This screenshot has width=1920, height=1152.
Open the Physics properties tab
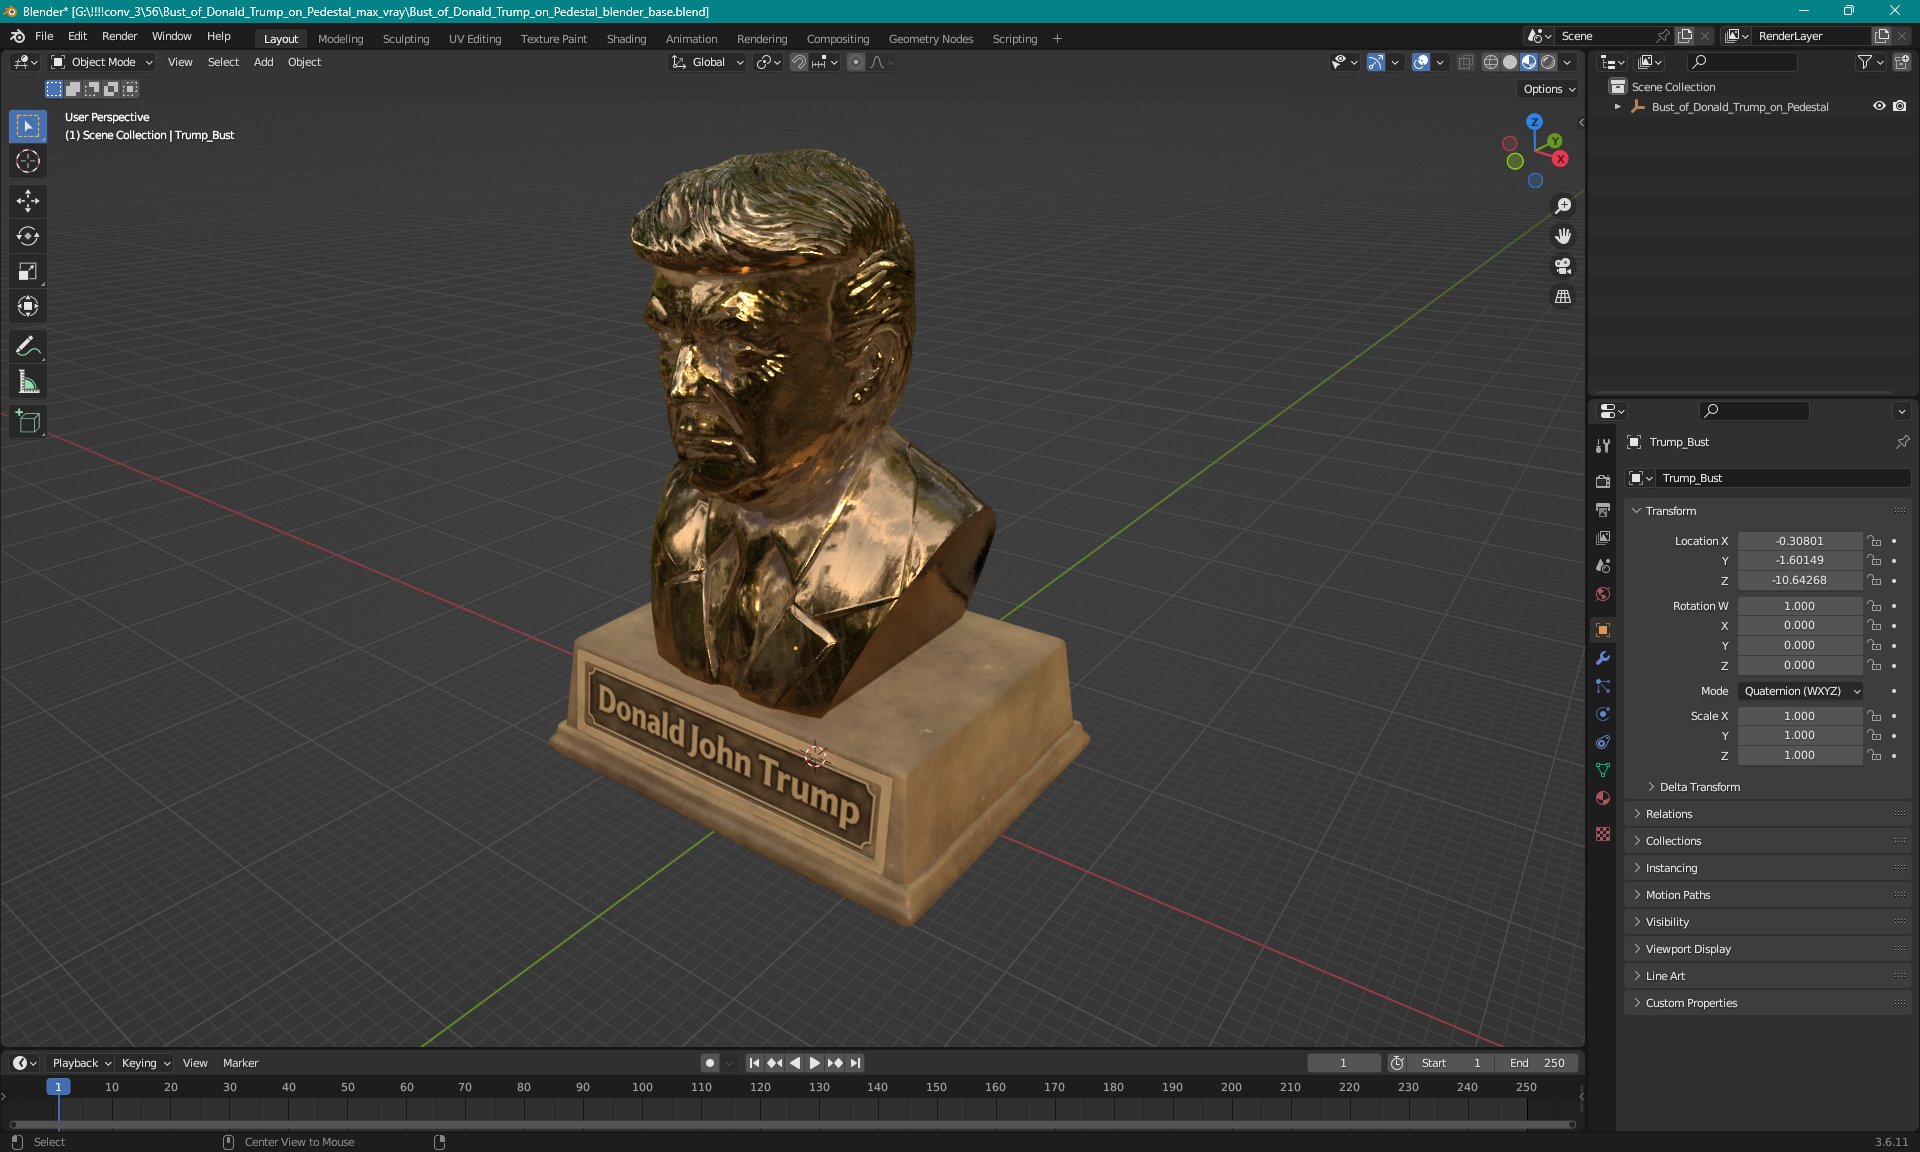[1603, 714]
